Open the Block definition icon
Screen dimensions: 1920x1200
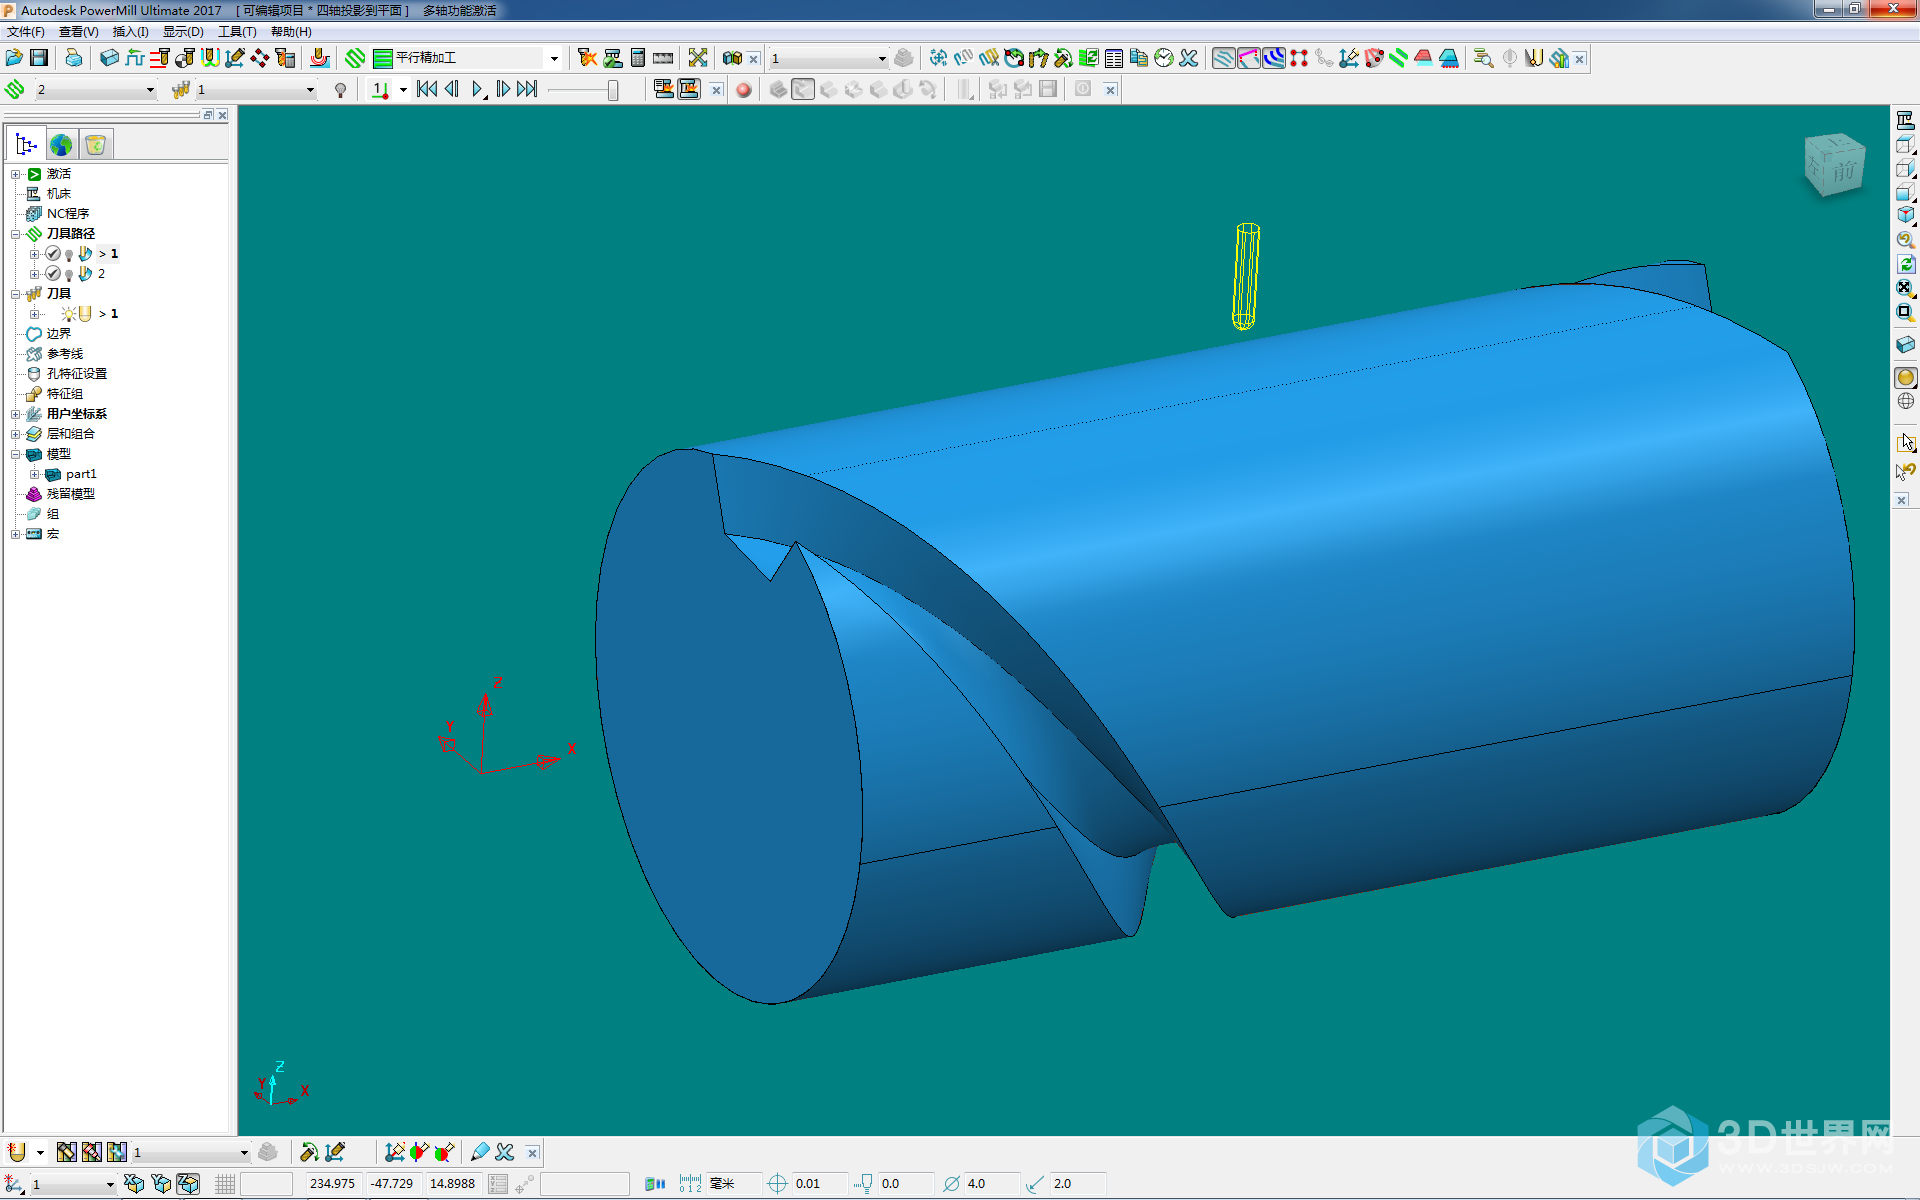[110, 58]
